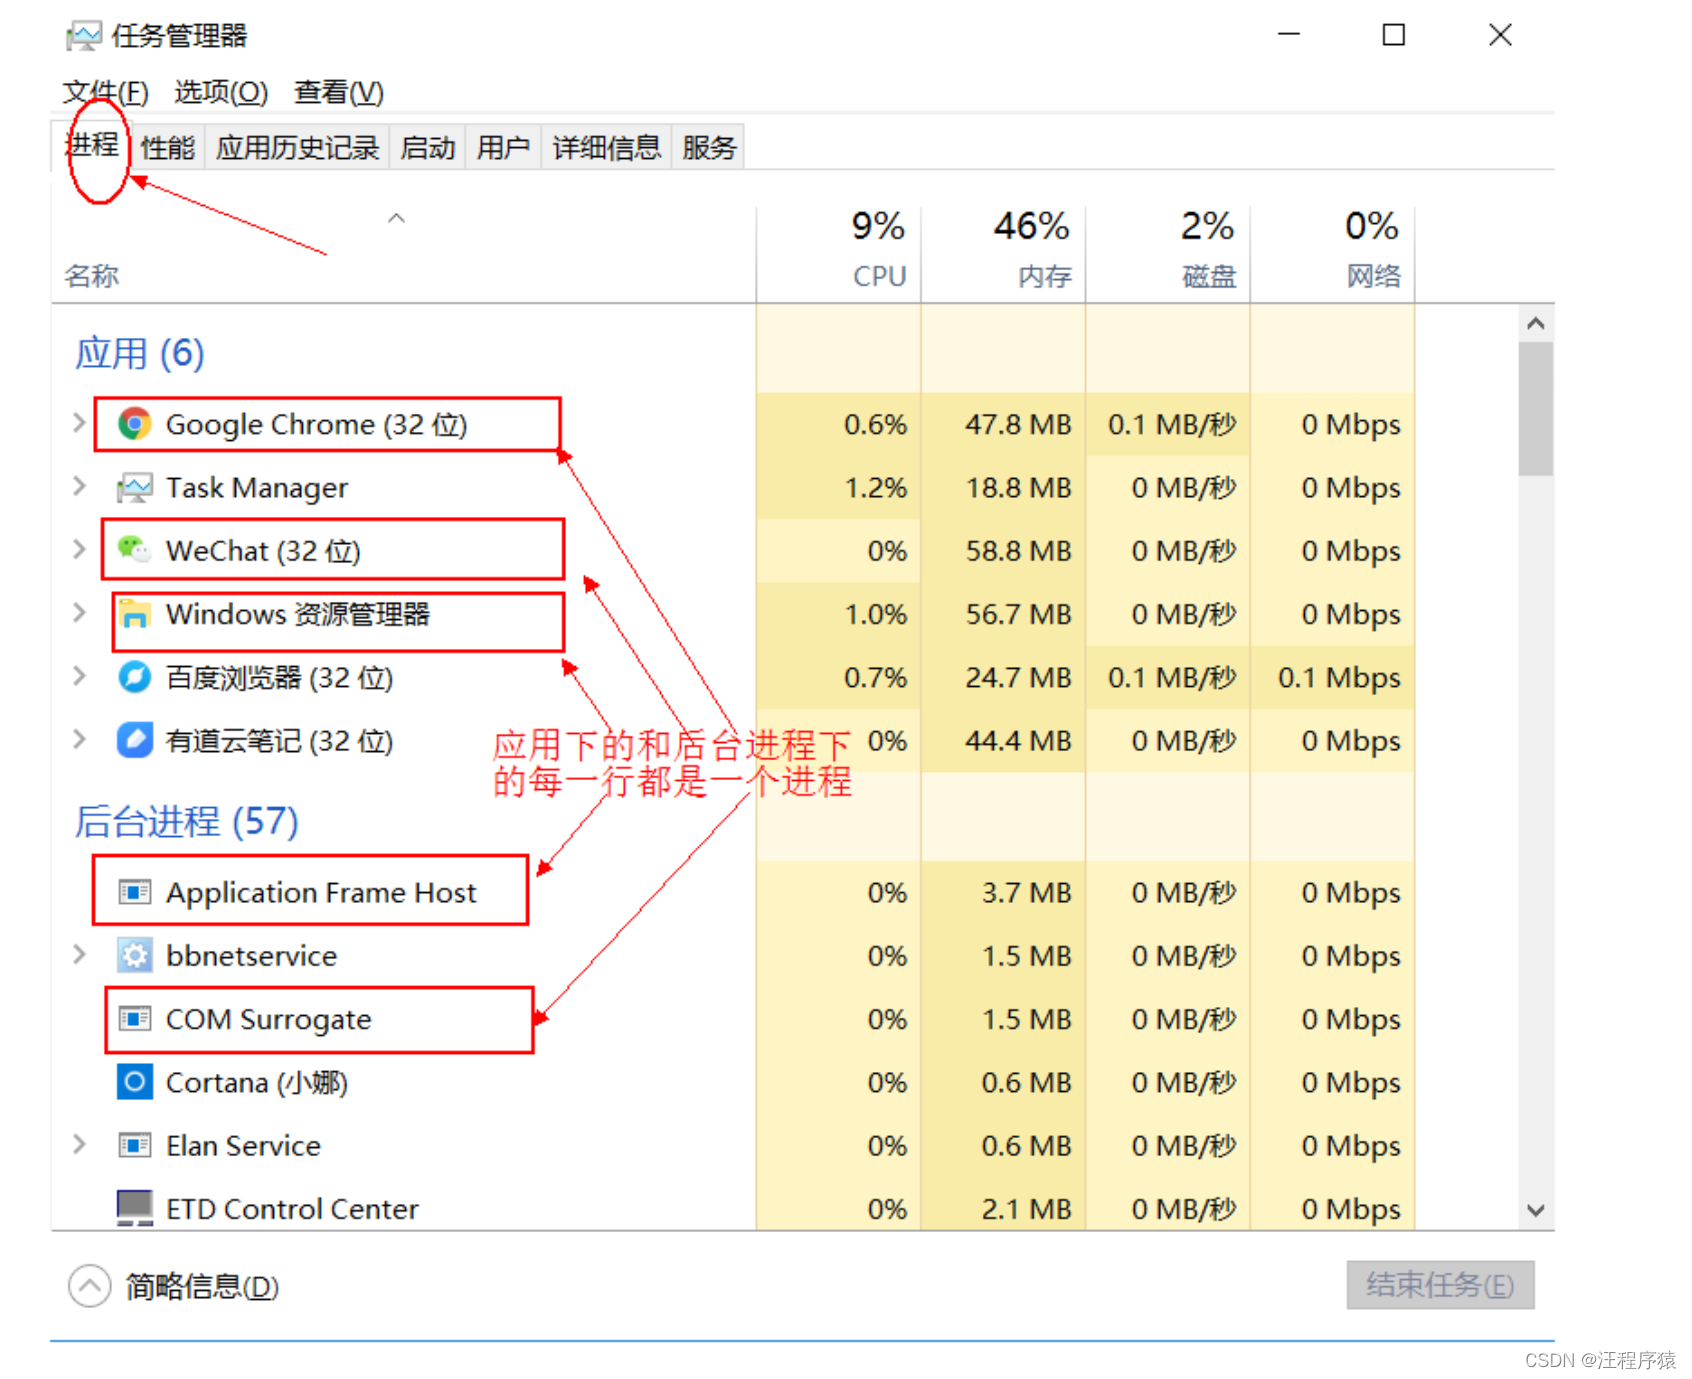This screenshot has height=1379, width=1692.
Task: Click the WeChat process icon
Action: tap(134, 549)
